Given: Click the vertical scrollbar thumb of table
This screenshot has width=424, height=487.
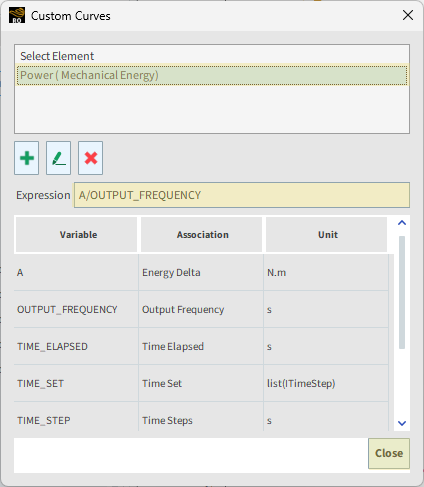Looking at the screenshot, I should (402, 292).
